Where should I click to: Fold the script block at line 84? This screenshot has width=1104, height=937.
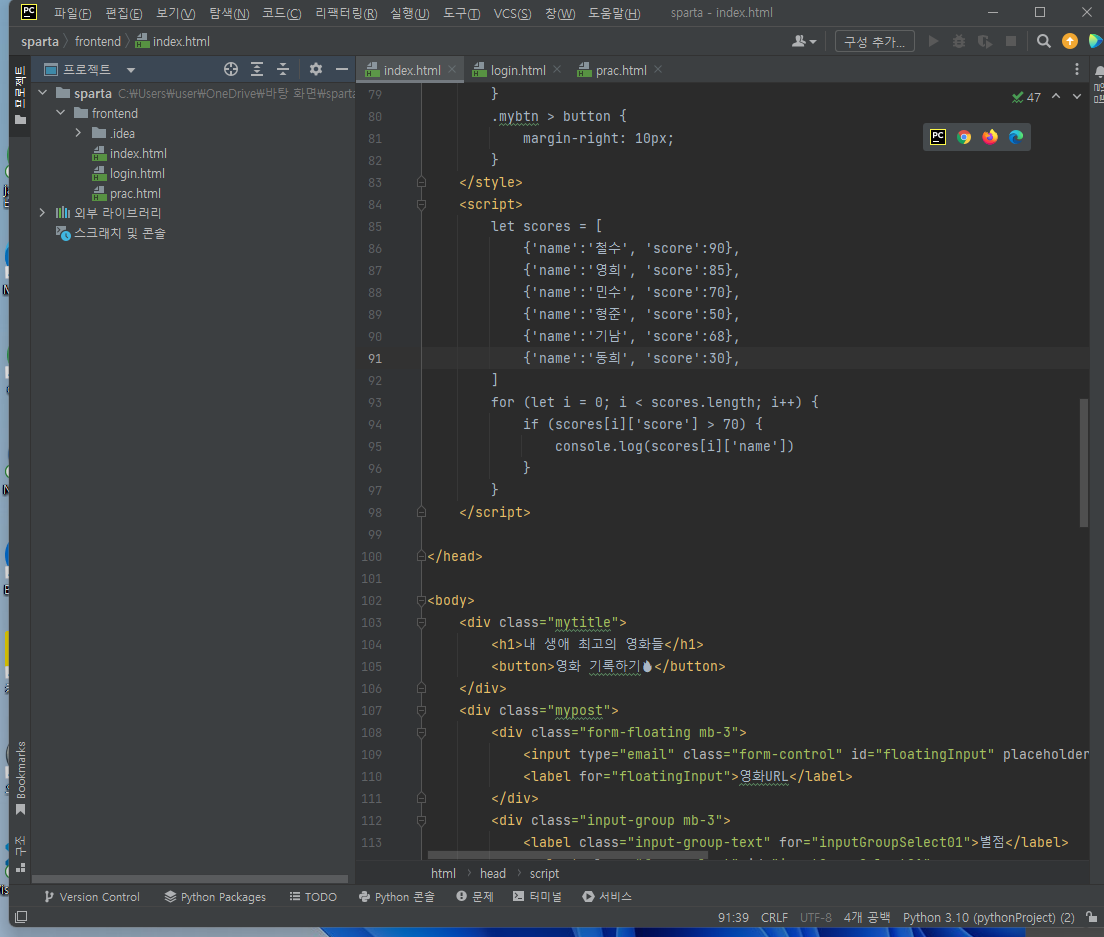pyautogui.click(x=421, y=204)
